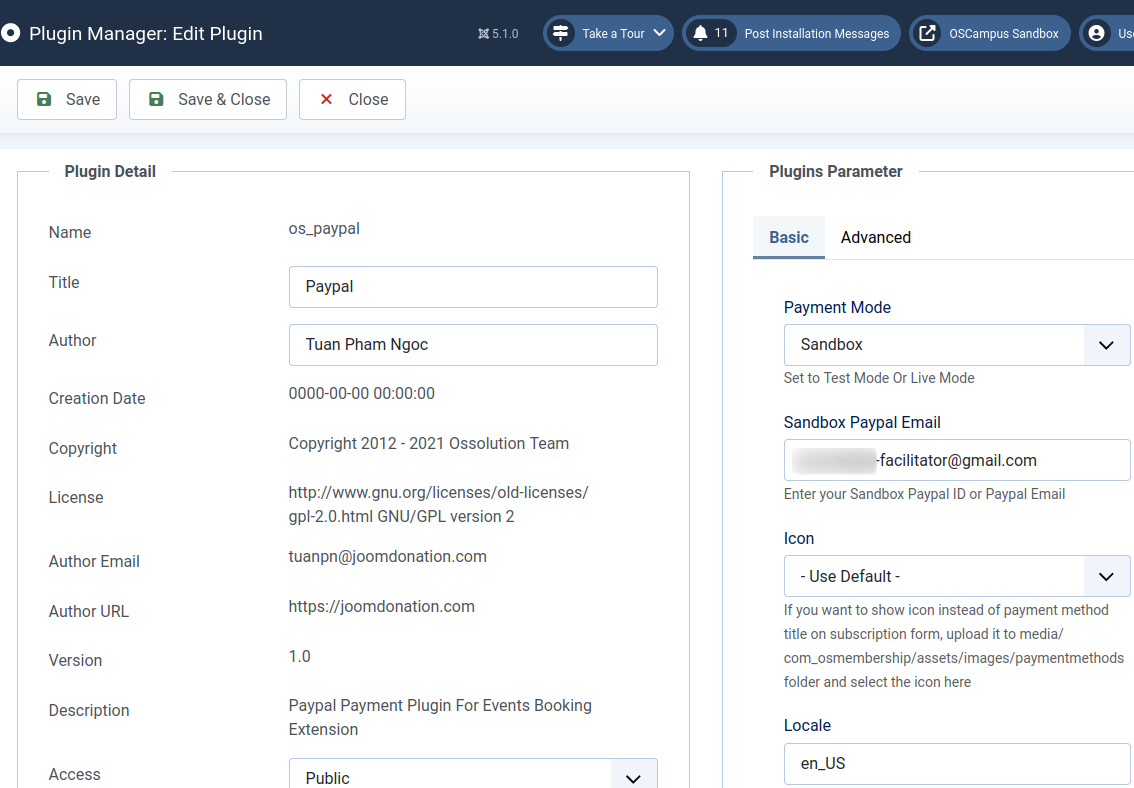Click the version value 1.0
Screen dimensions: 1134x788
299,656
